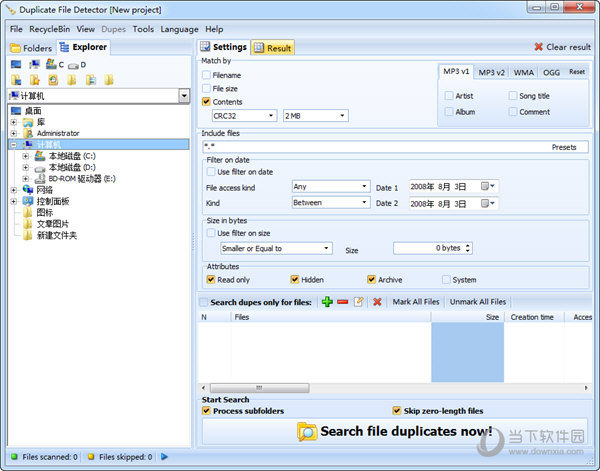Expand the 本地磁盘 (C:) tree node

(x=26, y=156)
